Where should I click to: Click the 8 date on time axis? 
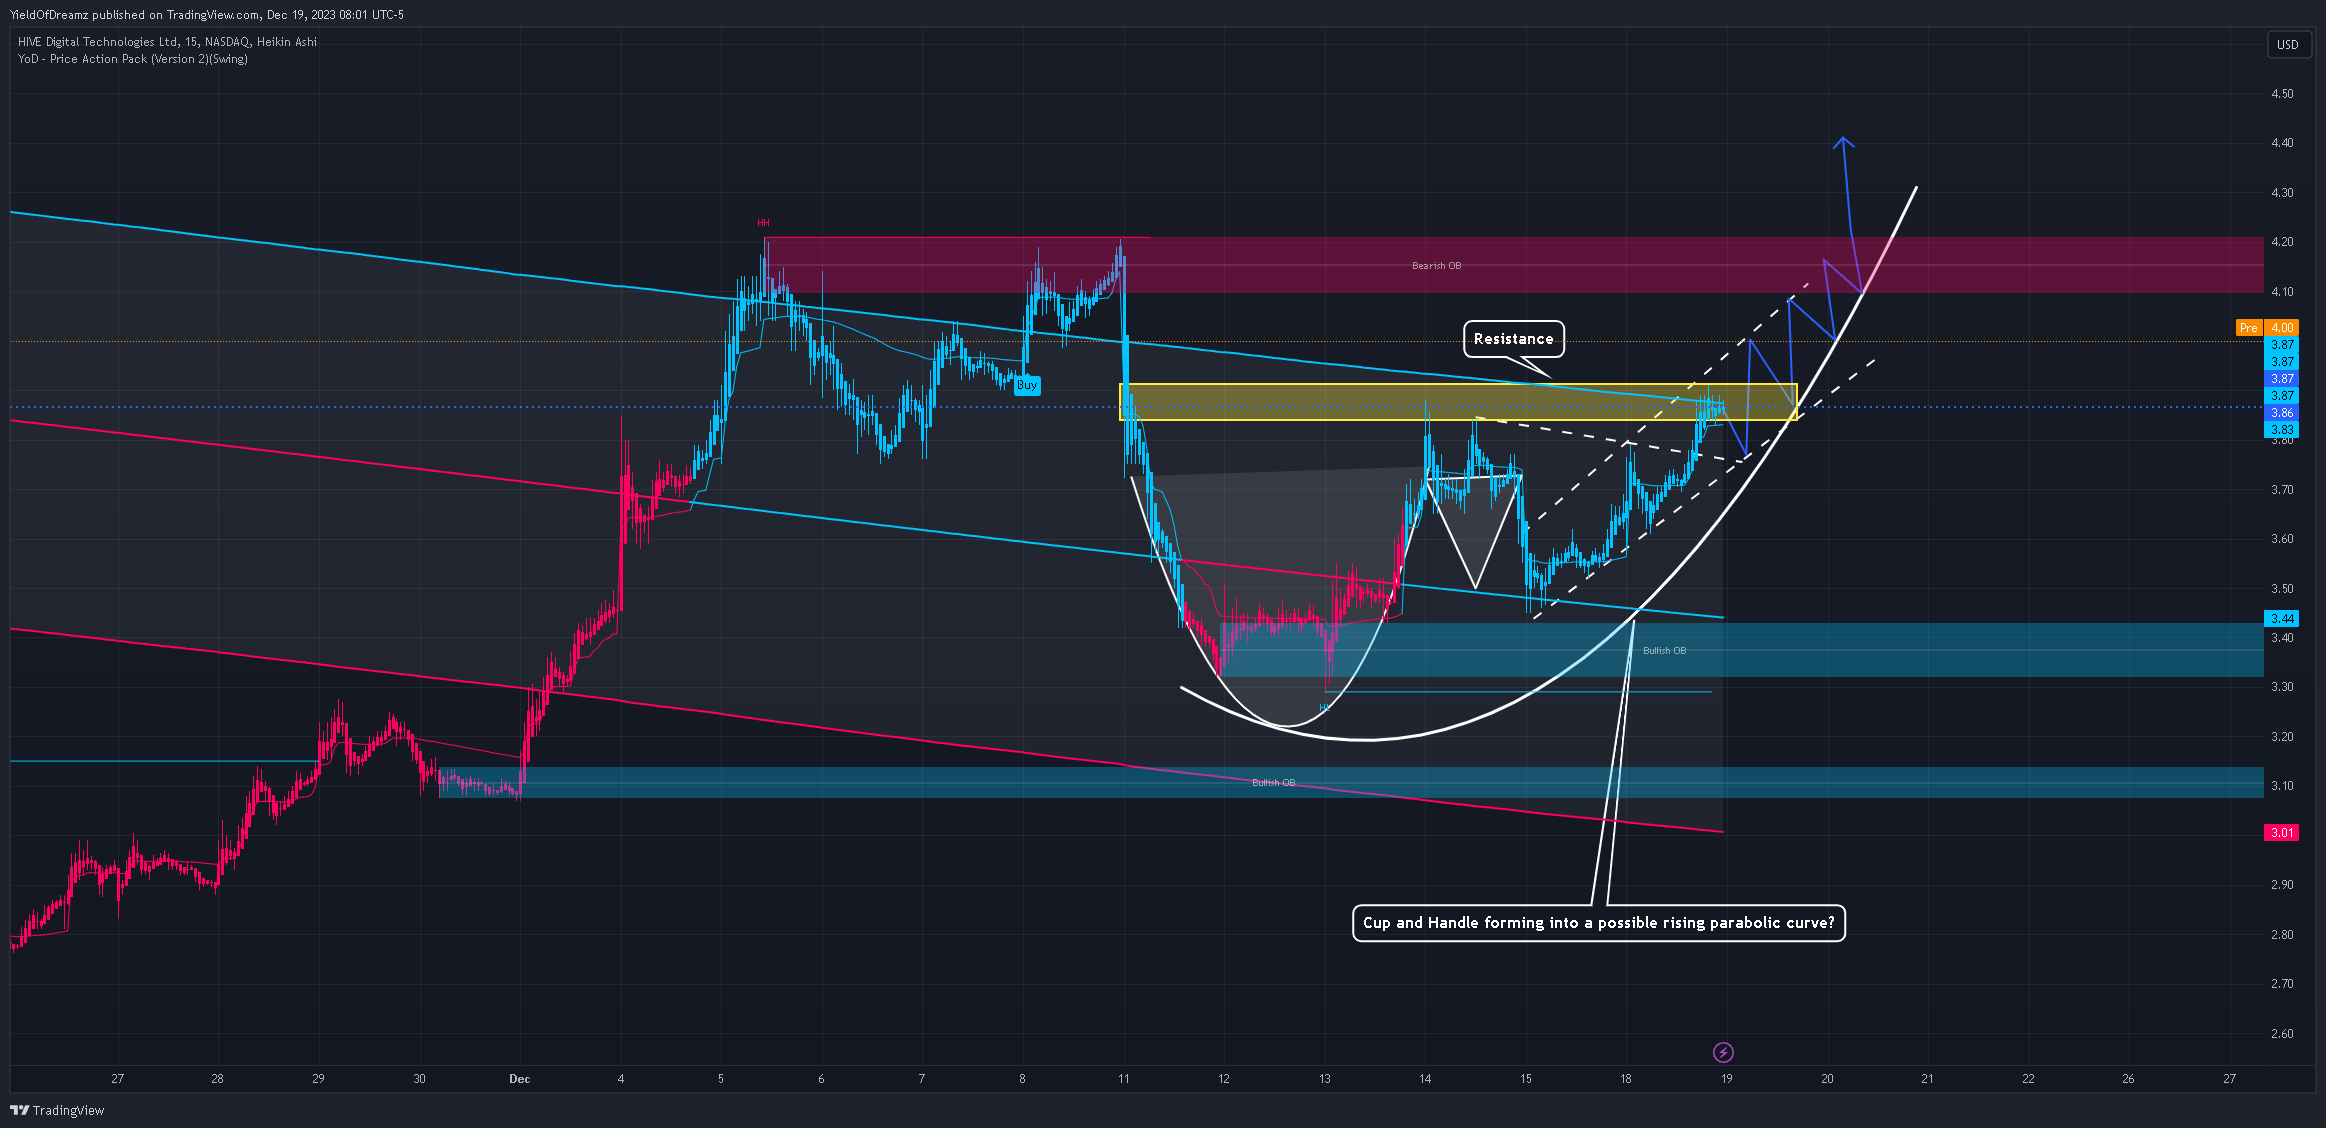click(1022, 1079)
